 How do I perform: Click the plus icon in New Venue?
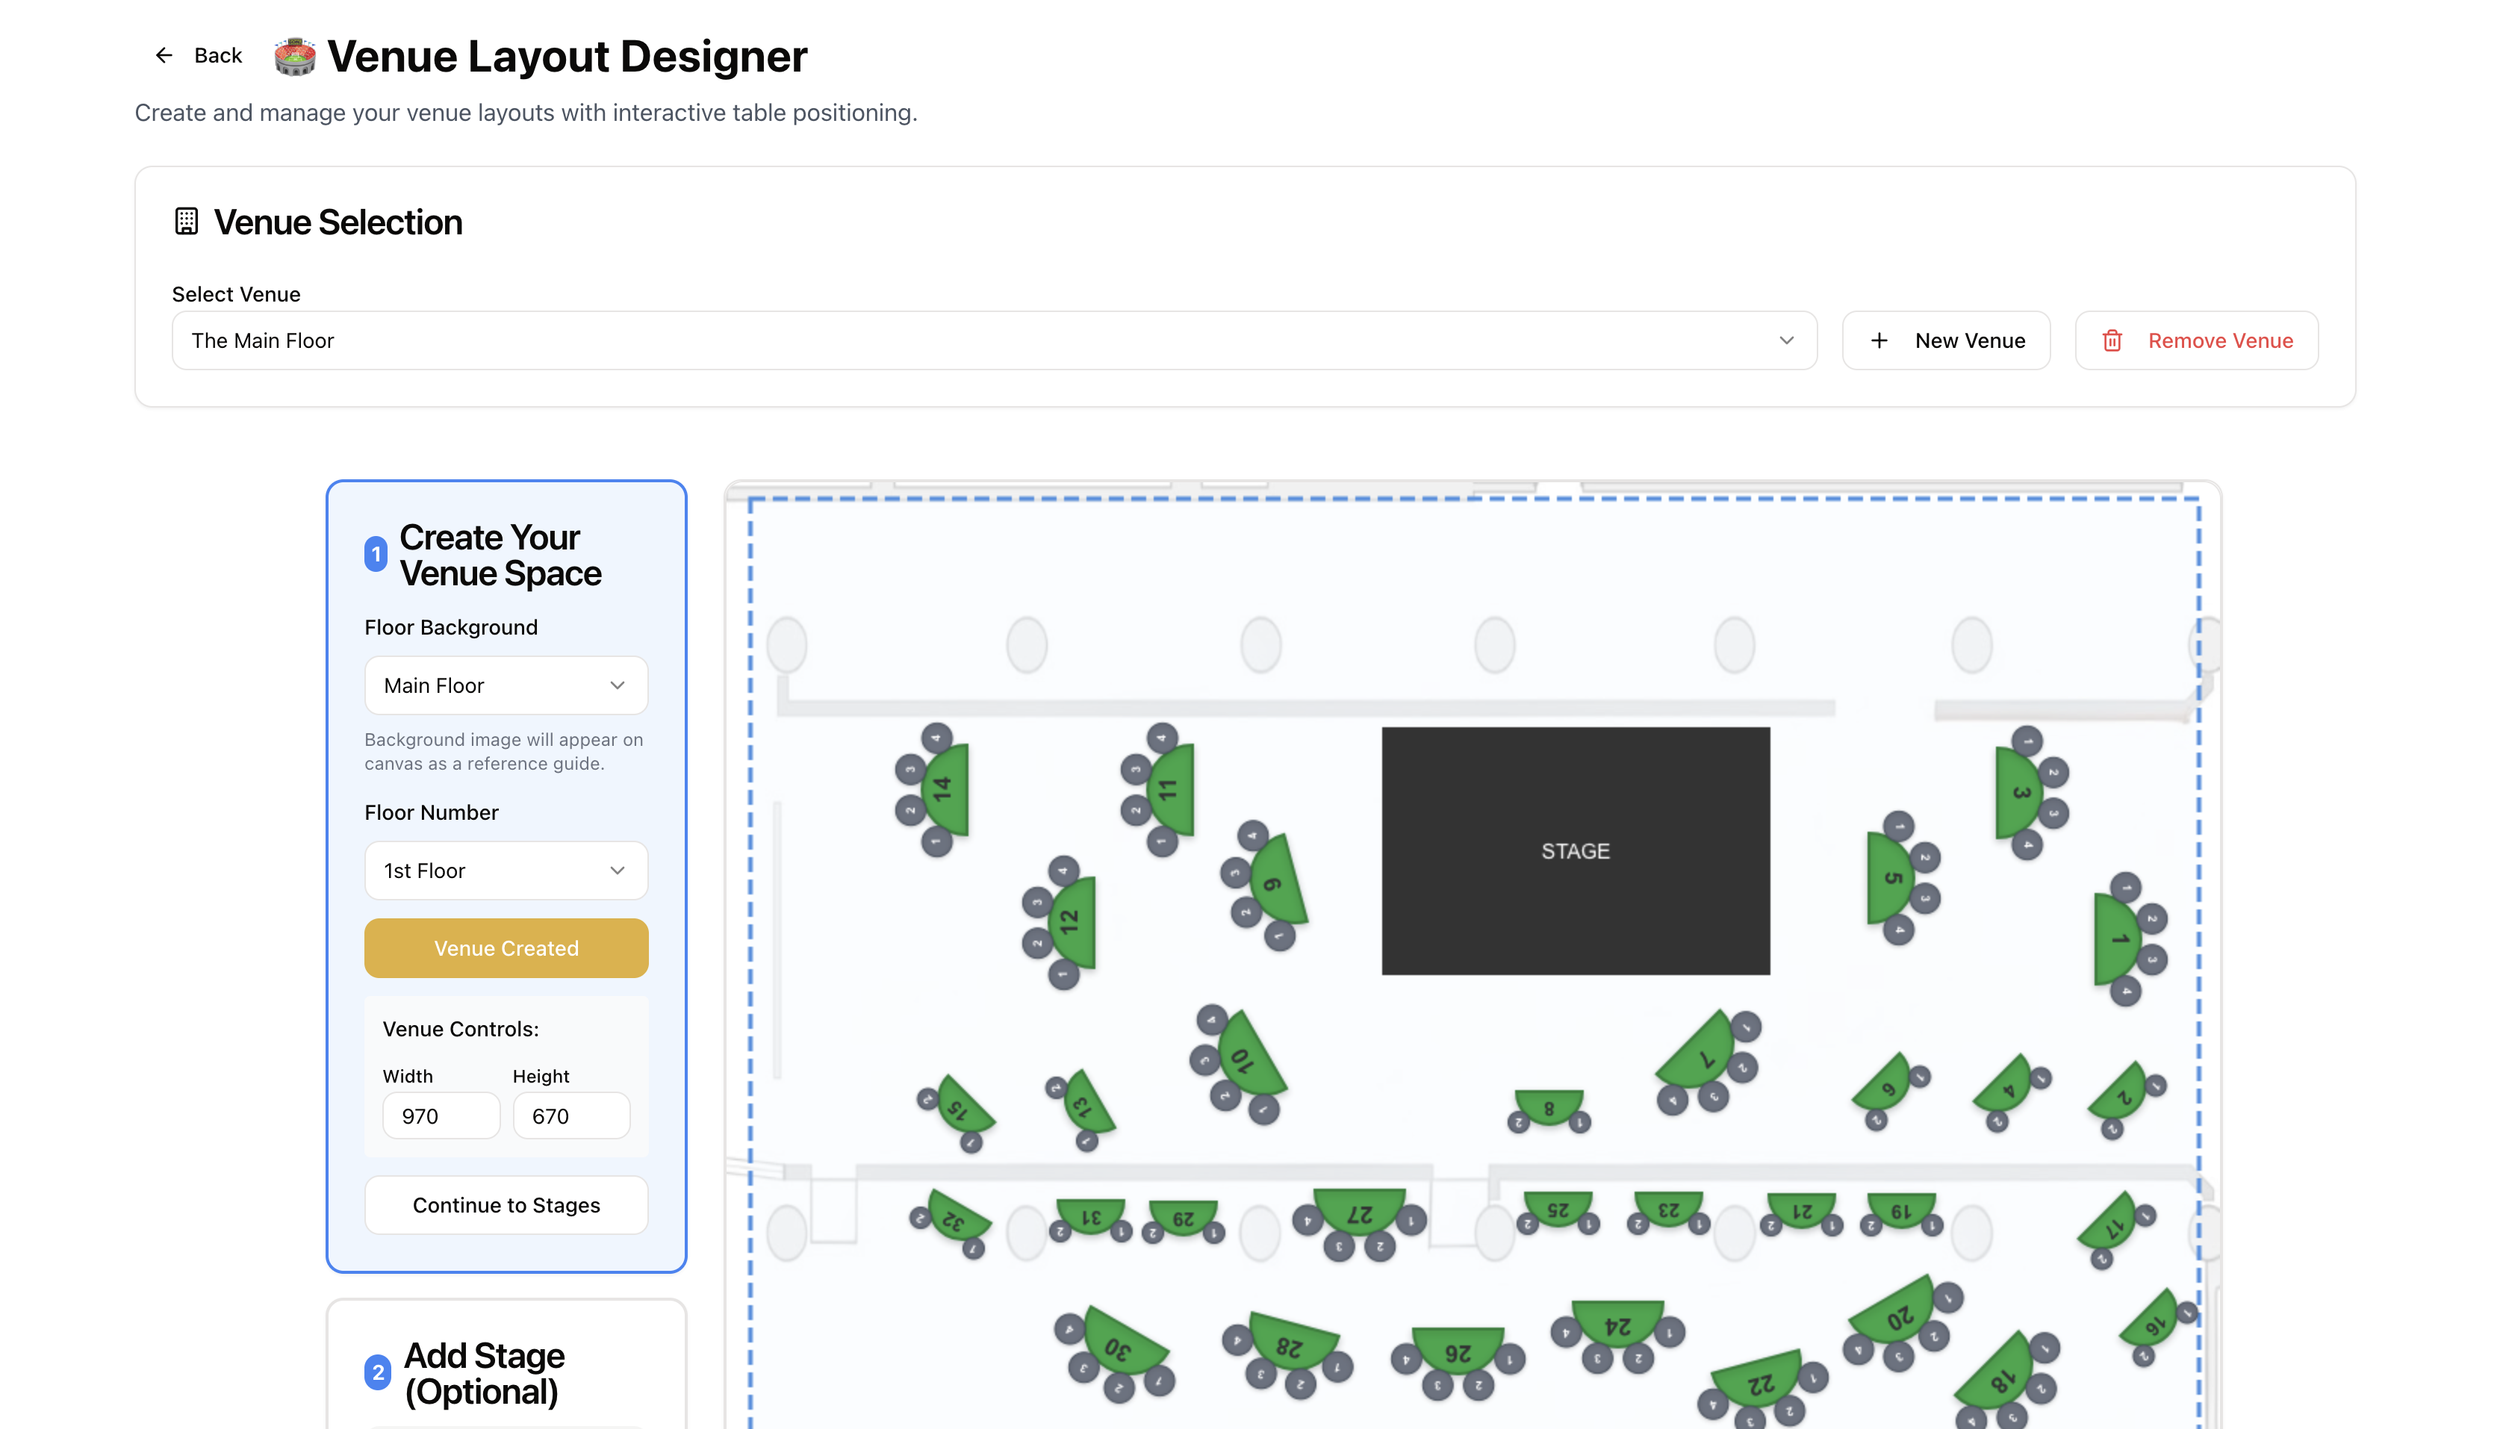click(x=1879, y=340)
